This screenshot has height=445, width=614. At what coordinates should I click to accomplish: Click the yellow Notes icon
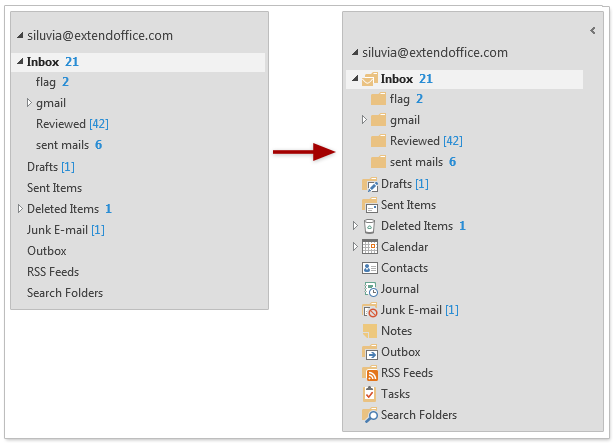(370, 331)
